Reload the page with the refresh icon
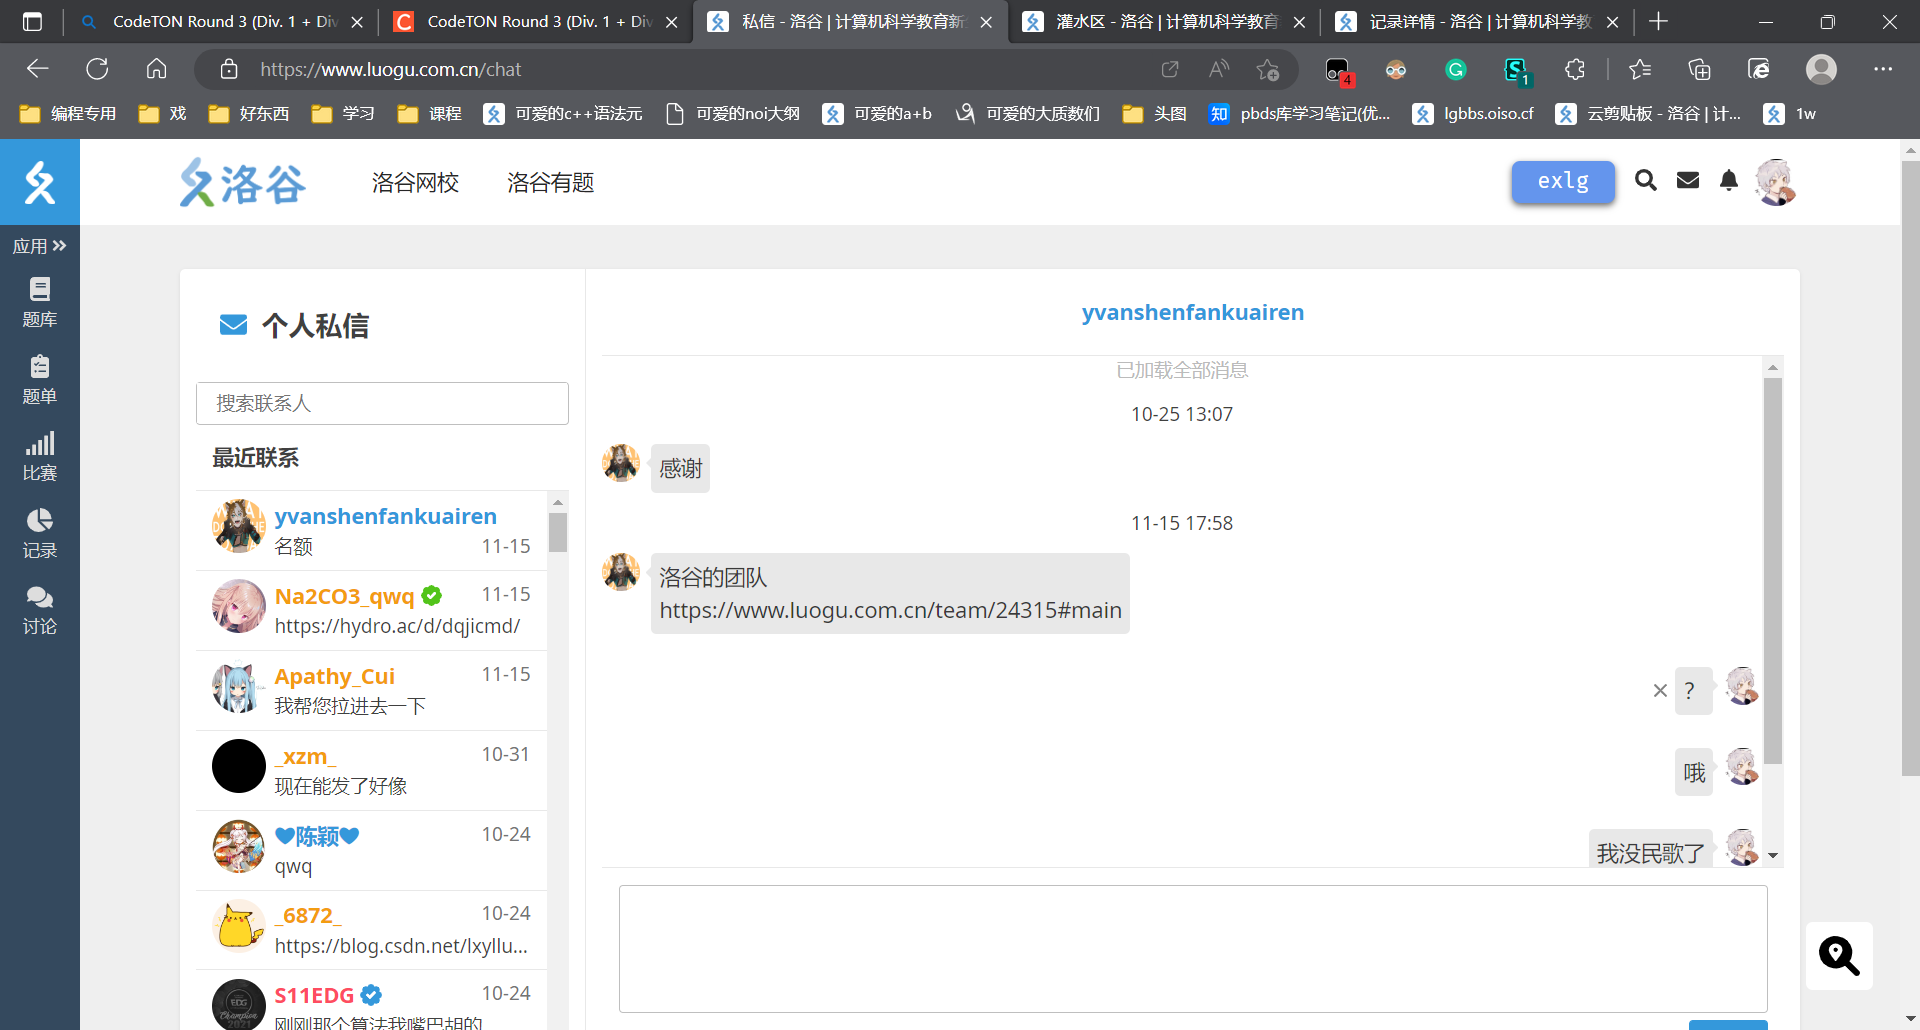Screen dimensions: 1920x1030 (x=97, y=69)
